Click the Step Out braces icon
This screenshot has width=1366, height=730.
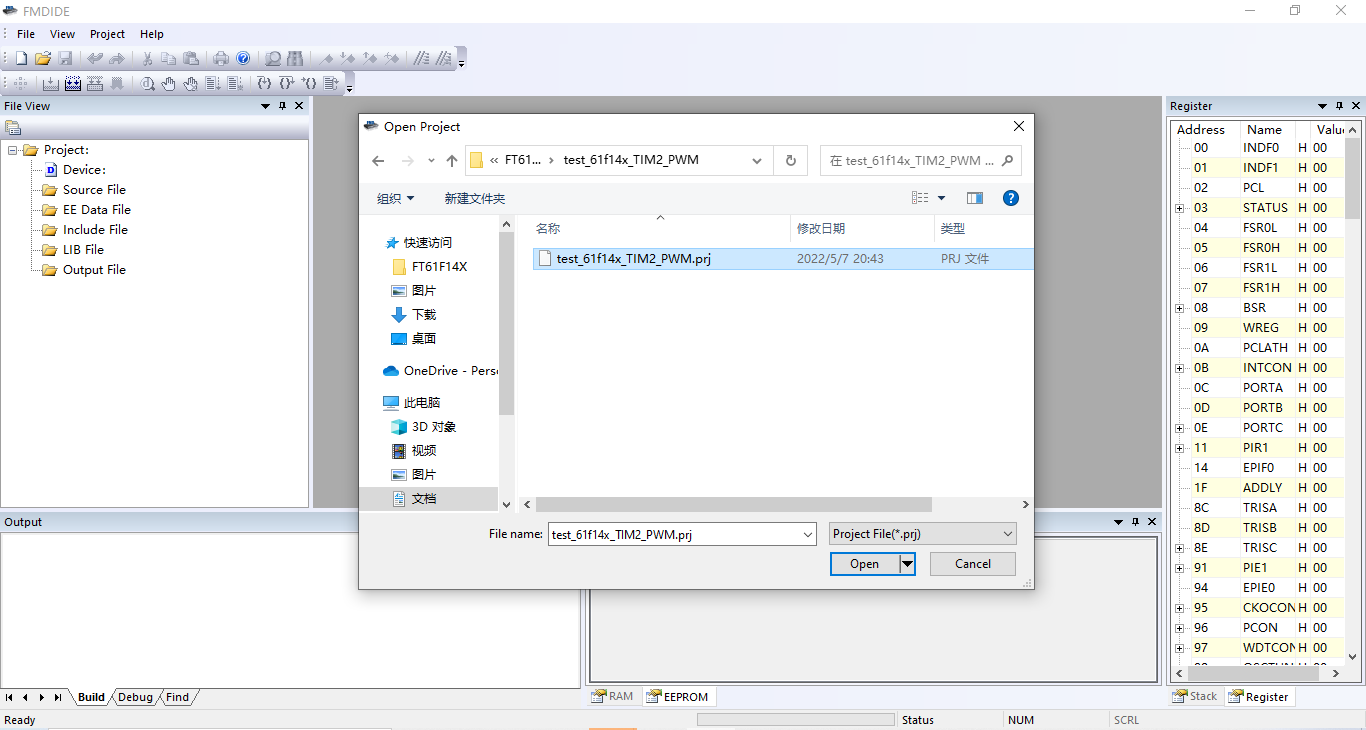click(x=309, y=84)
